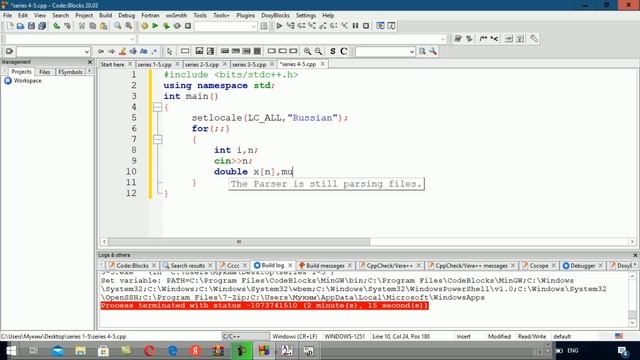This screenshot has width=640, height=360.
Task: Open the Plugins menu
Action: 245,15
